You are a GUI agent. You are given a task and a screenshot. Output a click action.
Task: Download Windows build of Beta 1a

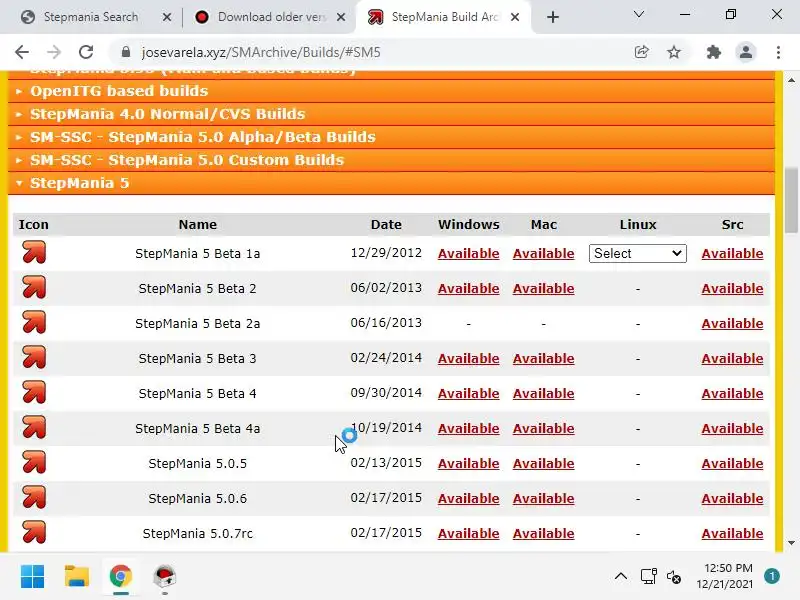[x=468, y=254]
